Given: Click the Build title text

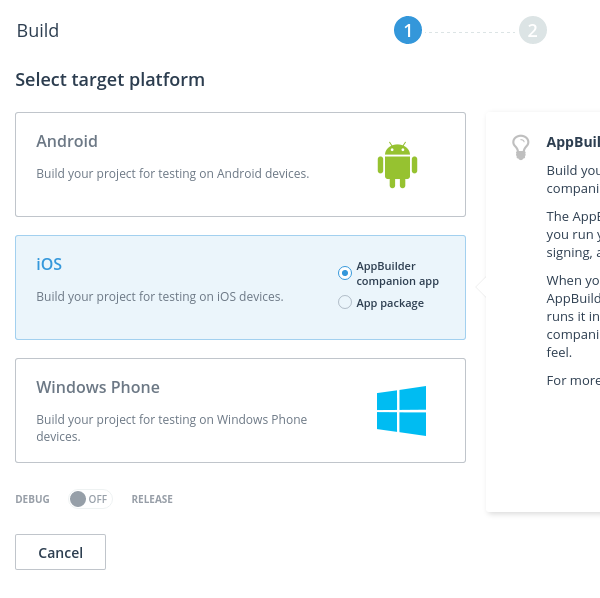Looking at the screenshot, I should click(38, 31).
